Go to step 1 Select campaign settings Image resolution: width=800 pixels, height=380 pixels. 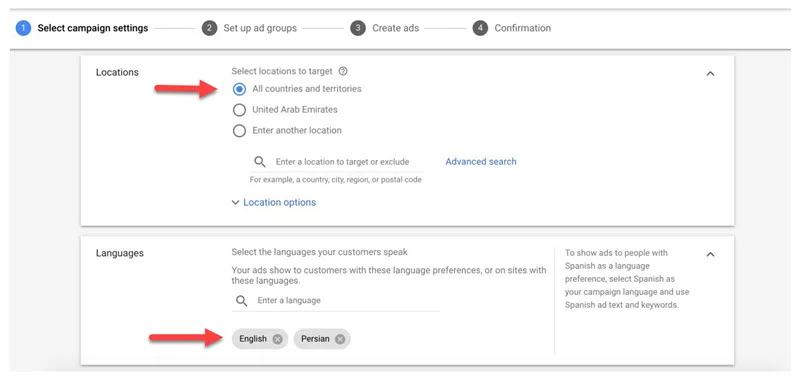tap(82, 28)
